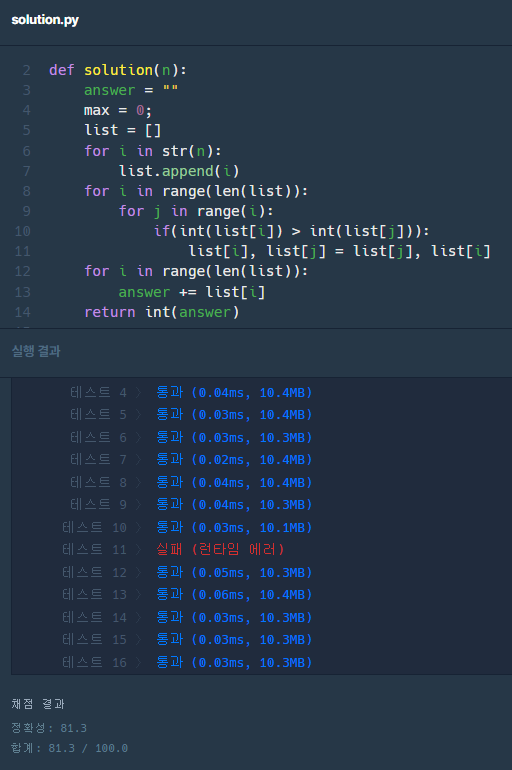Click the 테스트 15 result row
512x770 pixels.
tap(187, 639)
